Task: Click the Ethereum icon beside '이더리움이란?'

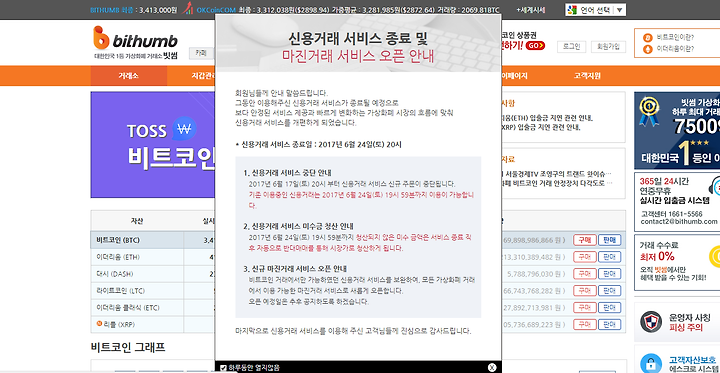Action: click(x=647, y=49)
